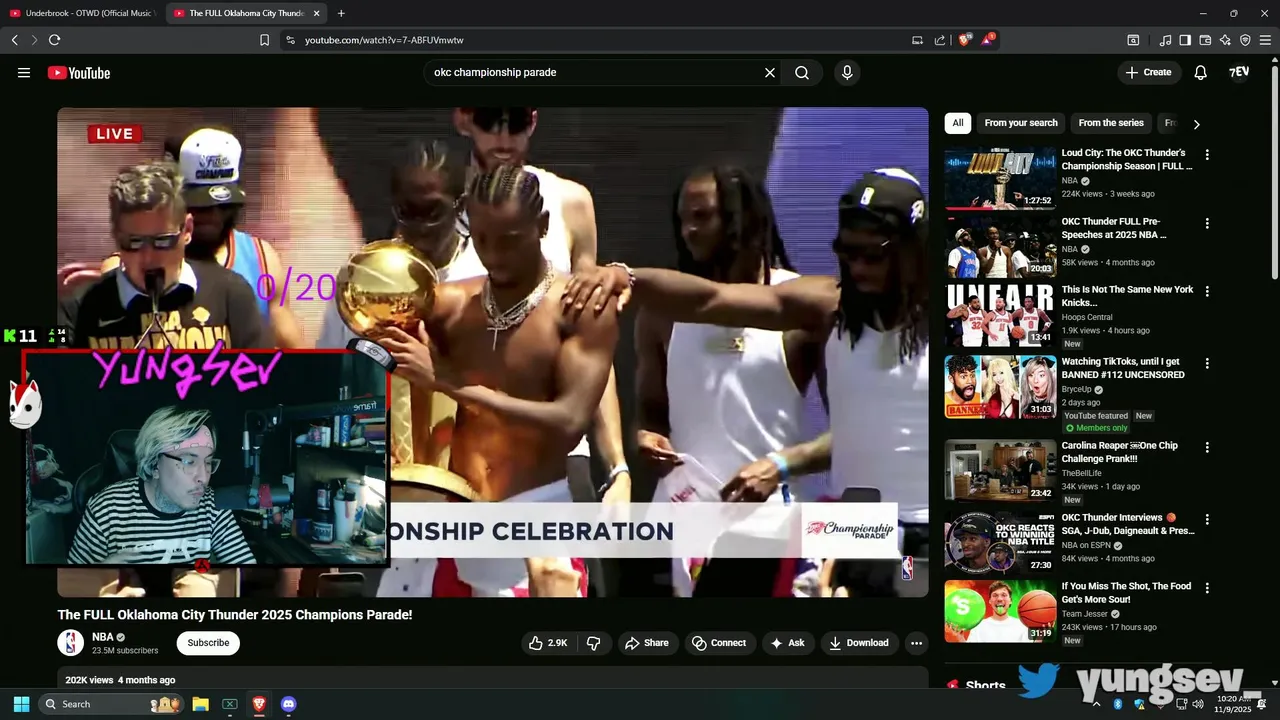Open options for Loud City video
The width and height of the screenshot is (1280, 720).
(1207, 155)
